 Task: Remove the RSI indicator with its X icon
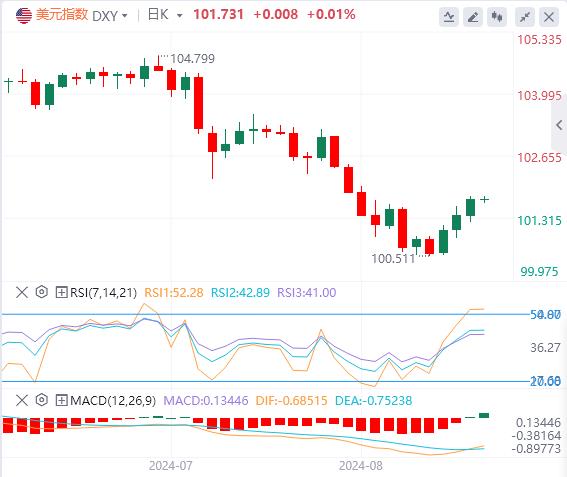click(22, 292)
